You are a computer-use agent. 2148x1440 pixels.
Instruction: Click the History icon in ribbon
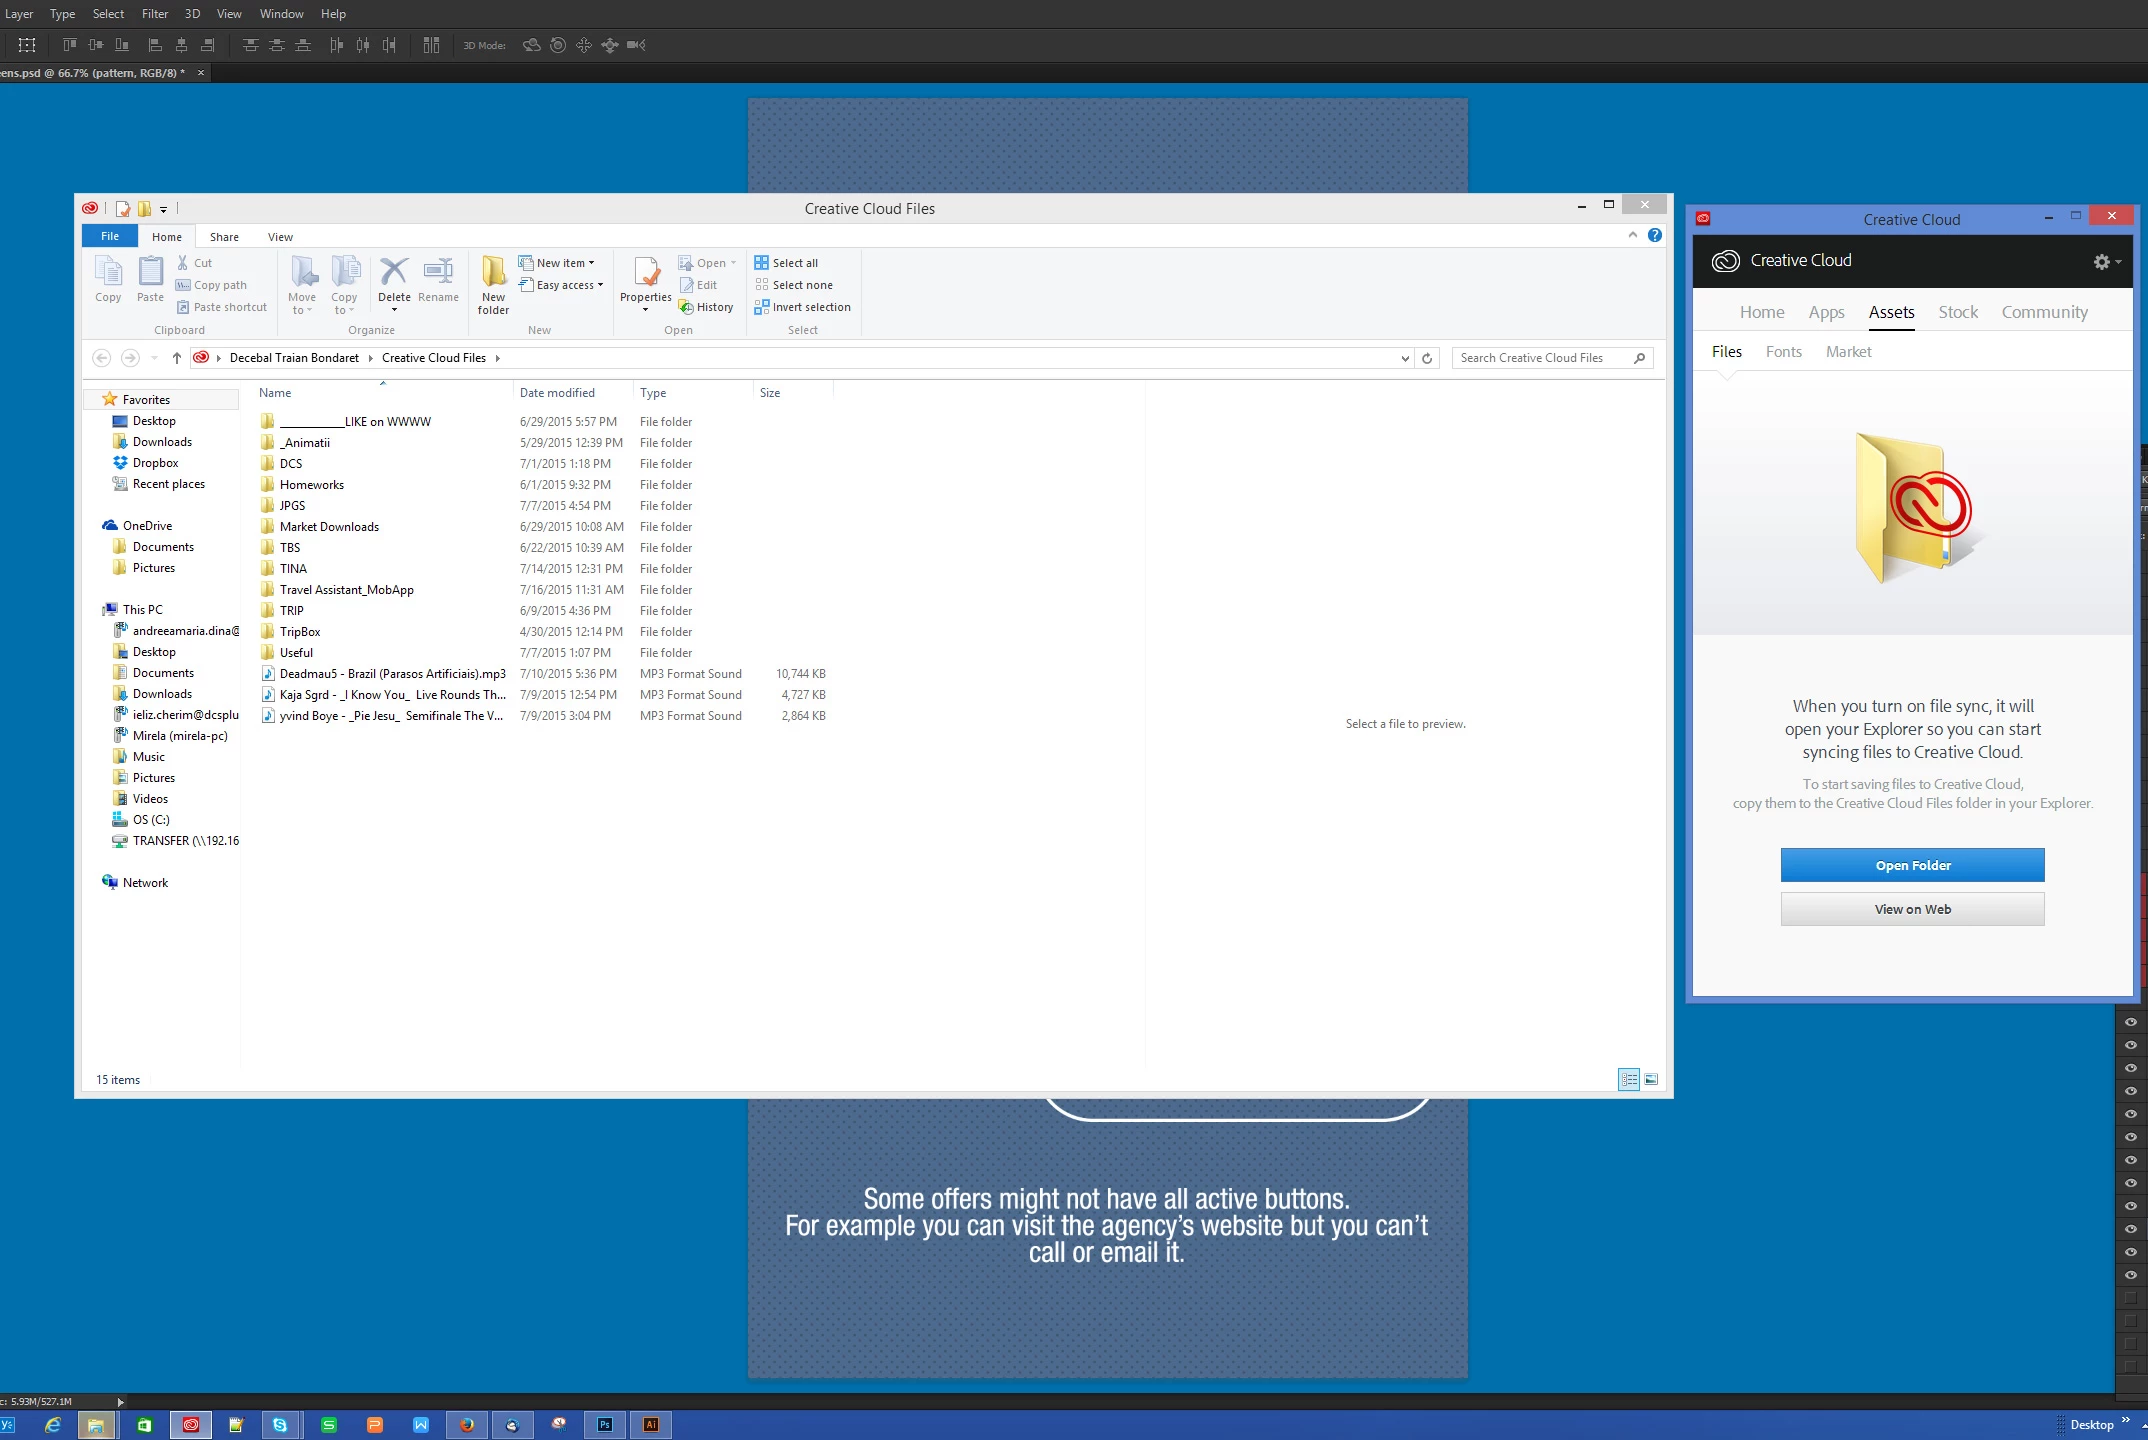(x=706, y=307)
